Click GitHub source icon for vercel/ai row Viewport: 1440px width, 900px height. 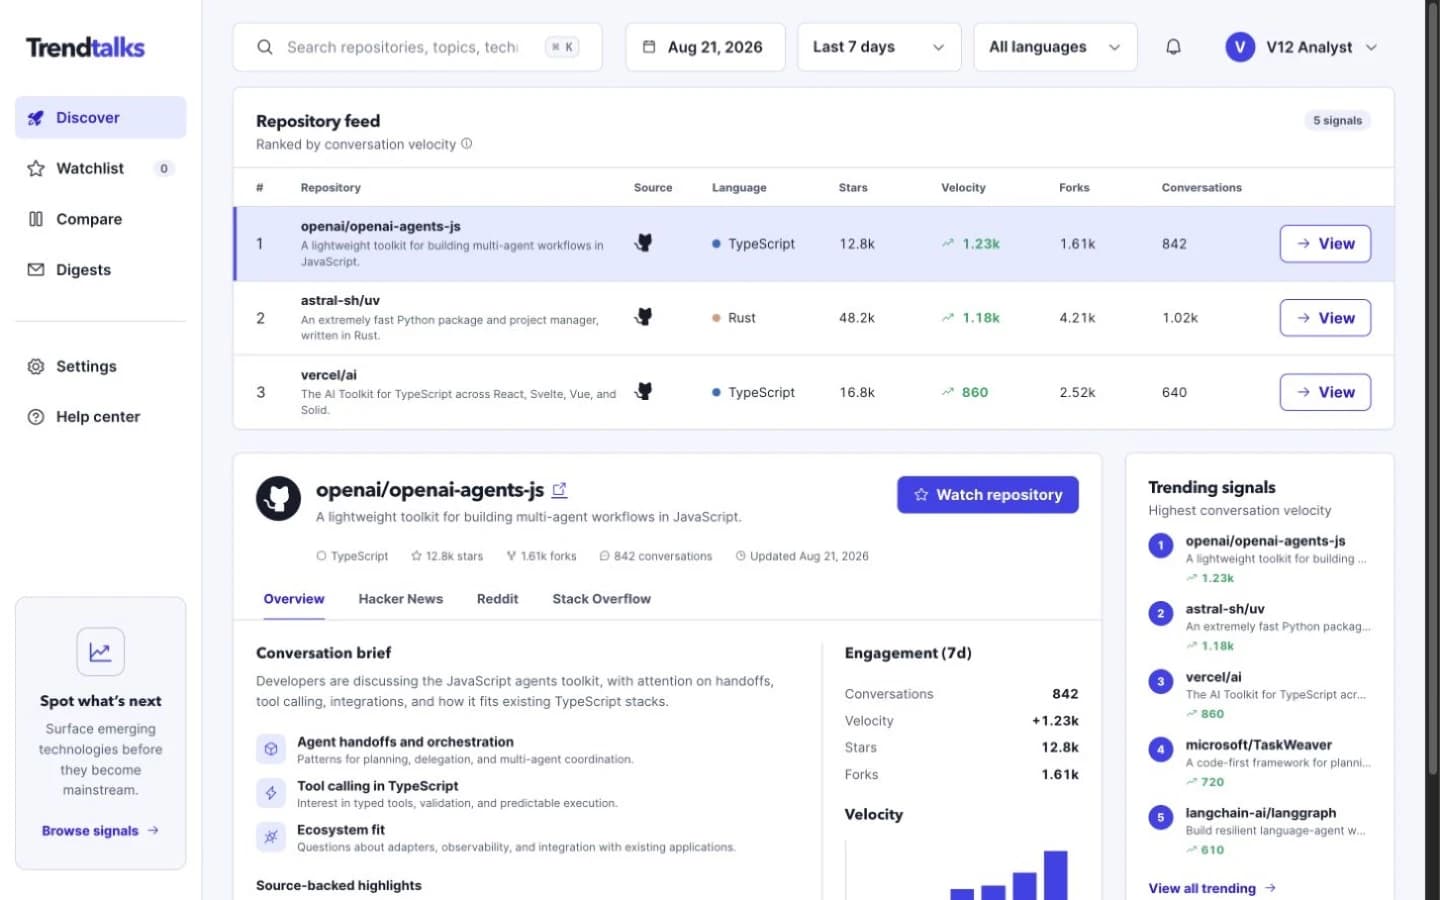point(644,392)
